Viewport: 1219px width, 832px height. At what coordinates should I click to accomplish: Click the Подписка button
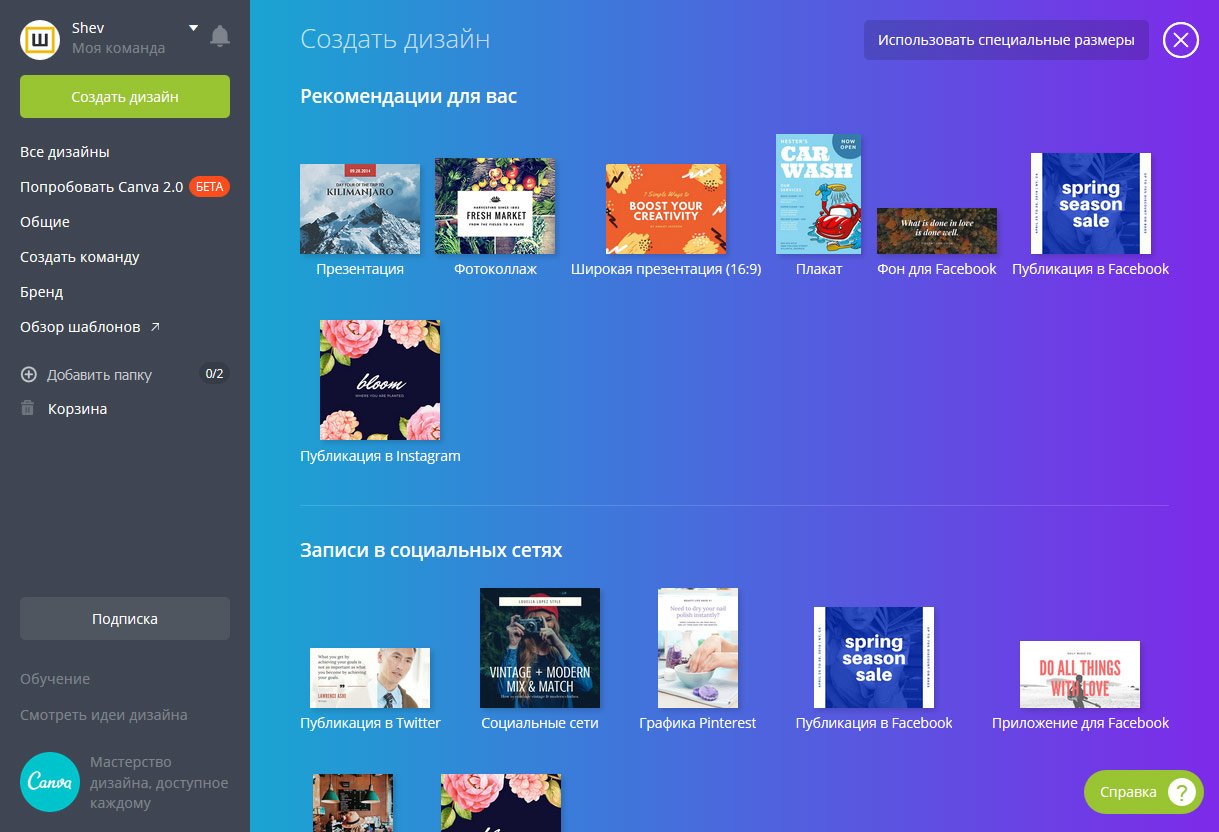(x=125, y=619)
